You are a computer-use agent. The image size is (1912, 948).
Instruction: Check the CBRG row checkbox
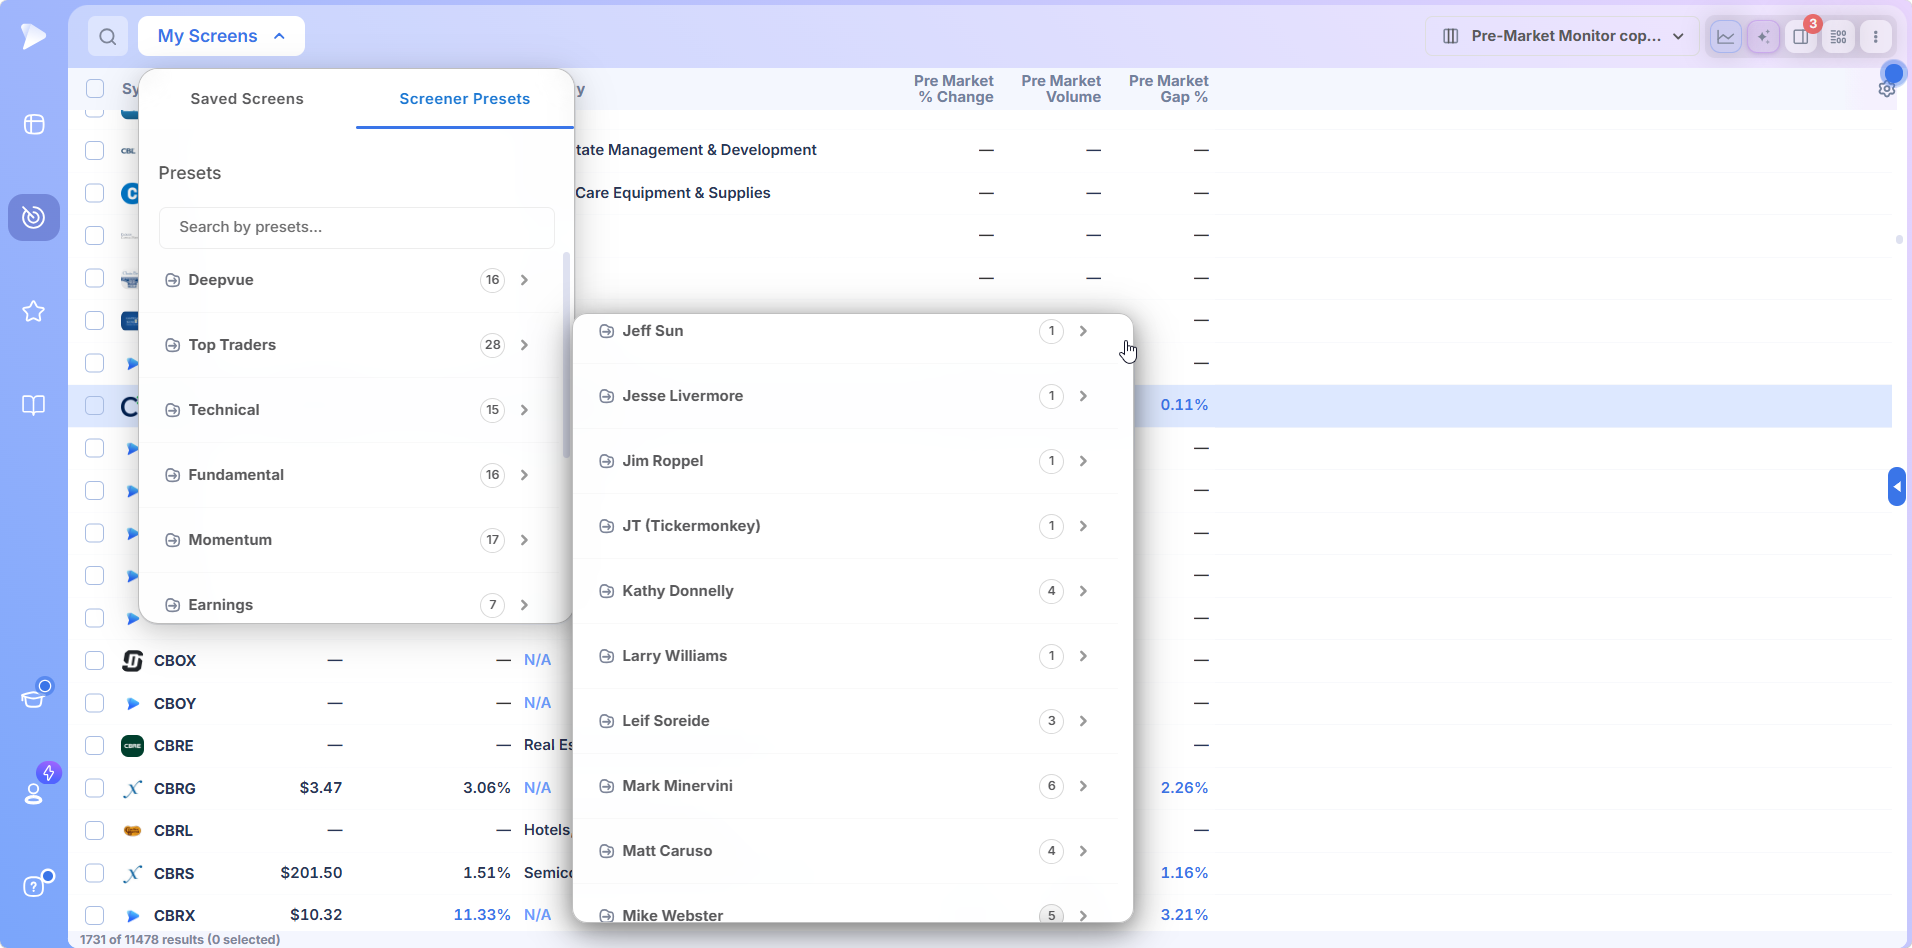click(95, 788)
